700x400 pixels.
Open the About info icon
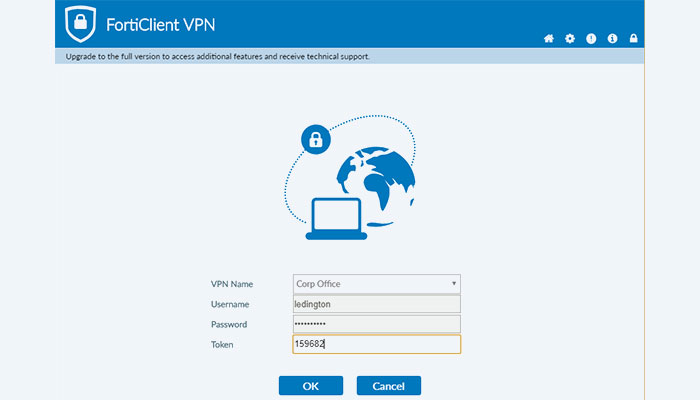coord(612,39)
